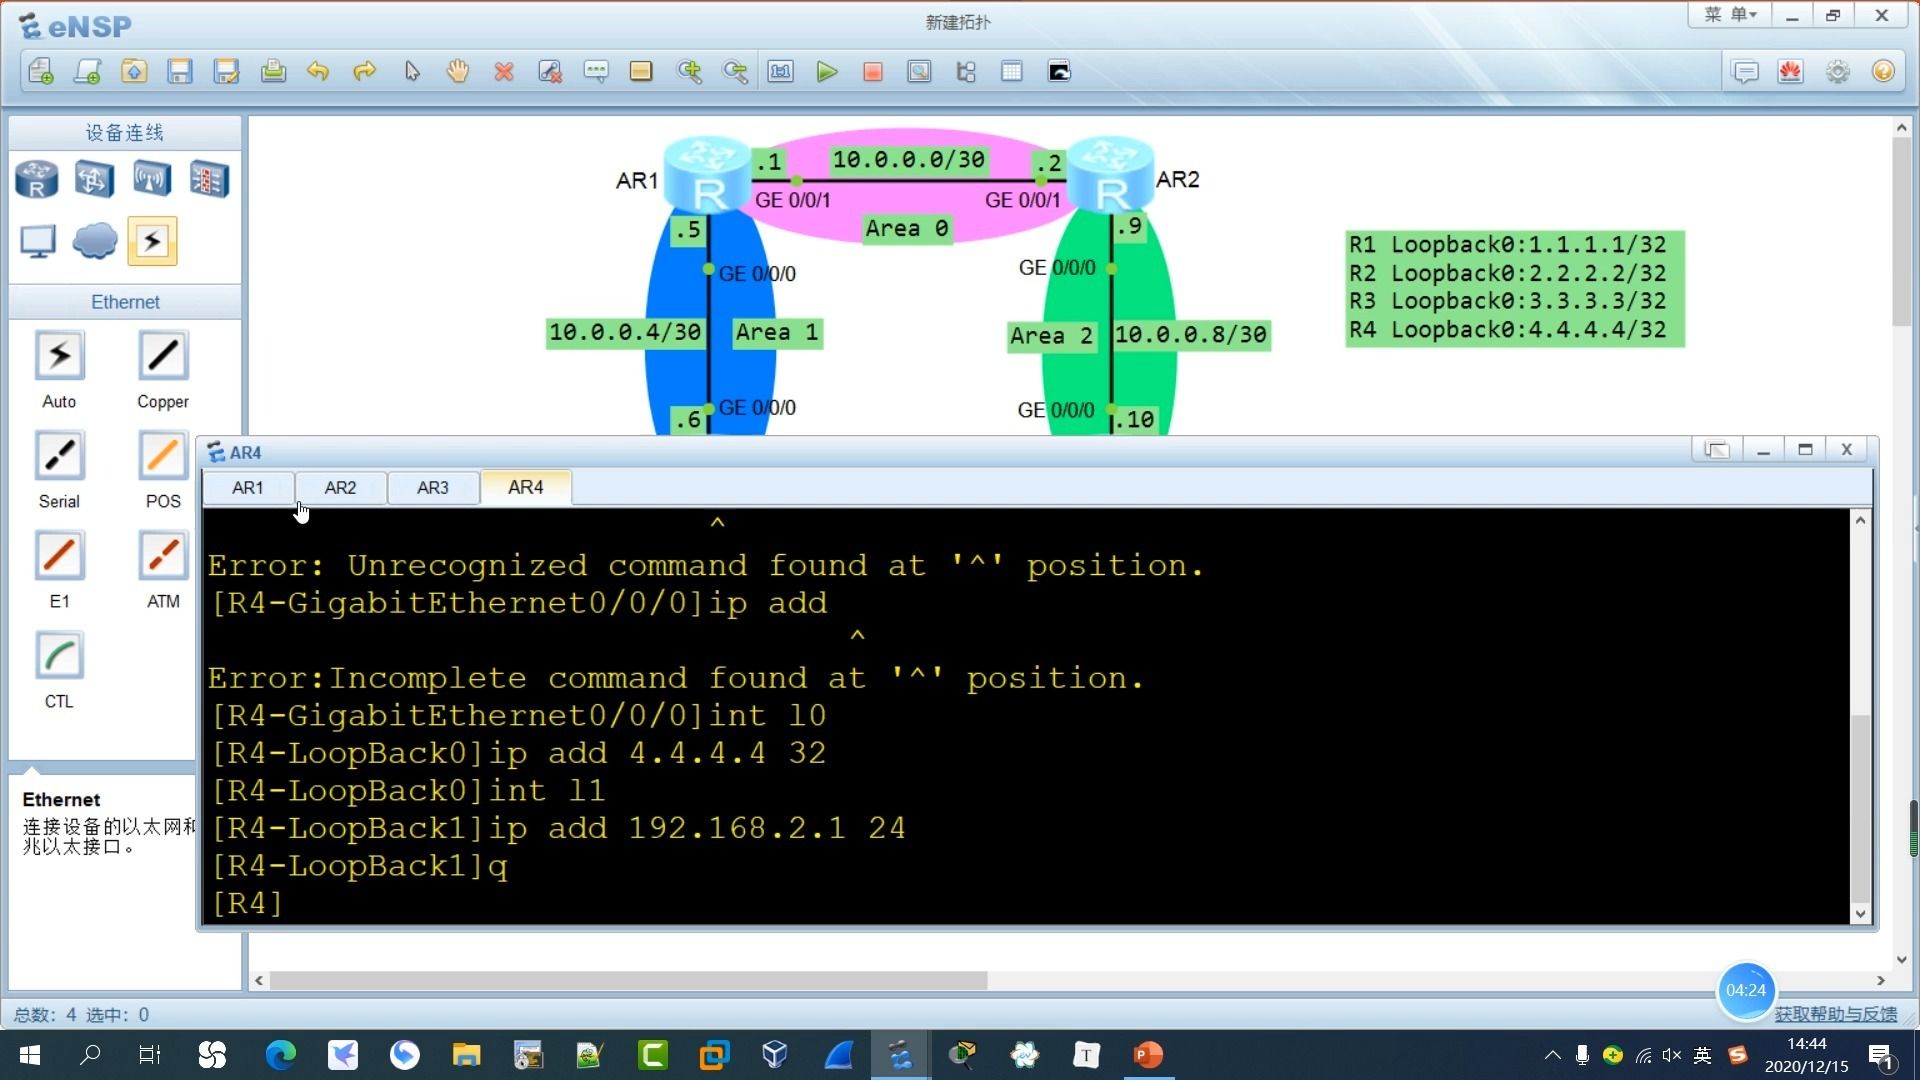Select the Cloud device category icon
This screenshot has height=1080, width=1920.
pos(95,241)
